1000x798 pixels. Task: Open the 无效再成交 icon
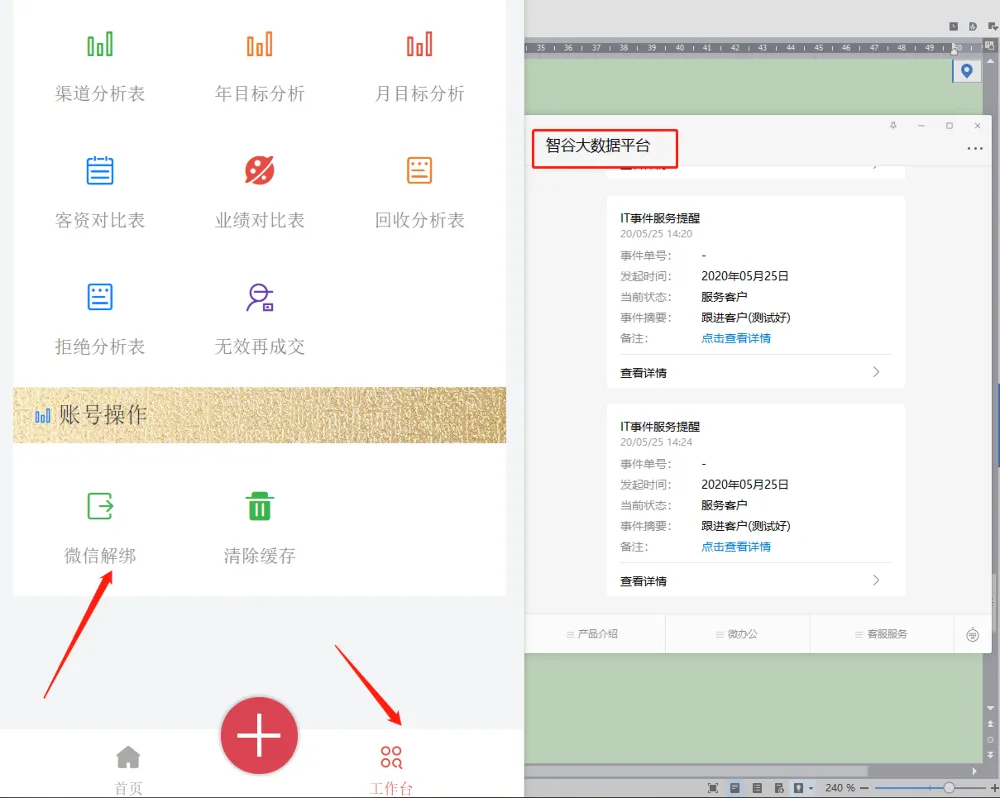[x=260, y=297]
